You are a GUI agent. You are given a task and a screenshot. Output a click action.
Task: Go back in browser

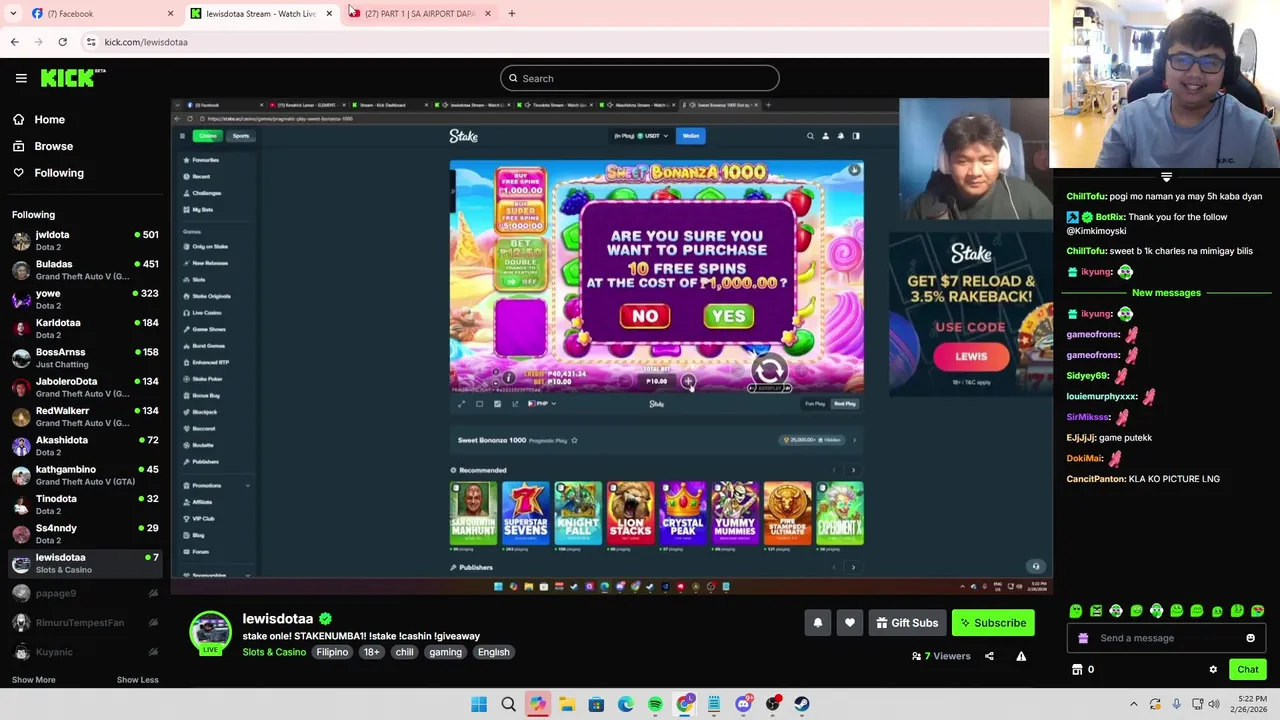[x=14, y=42]
